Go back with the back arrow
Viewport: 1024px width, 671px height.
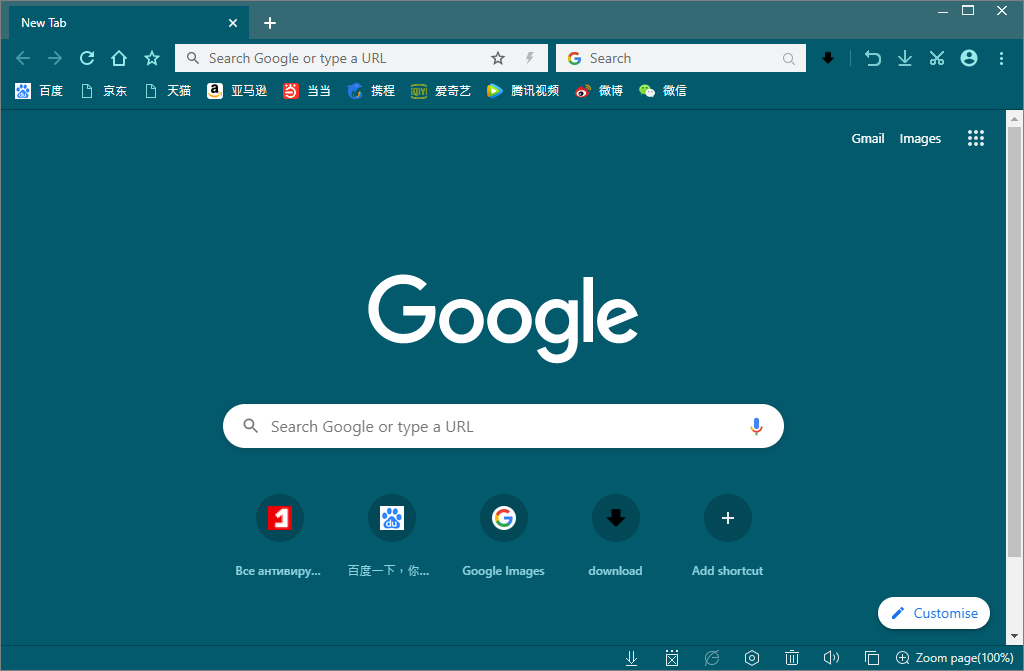23,58
